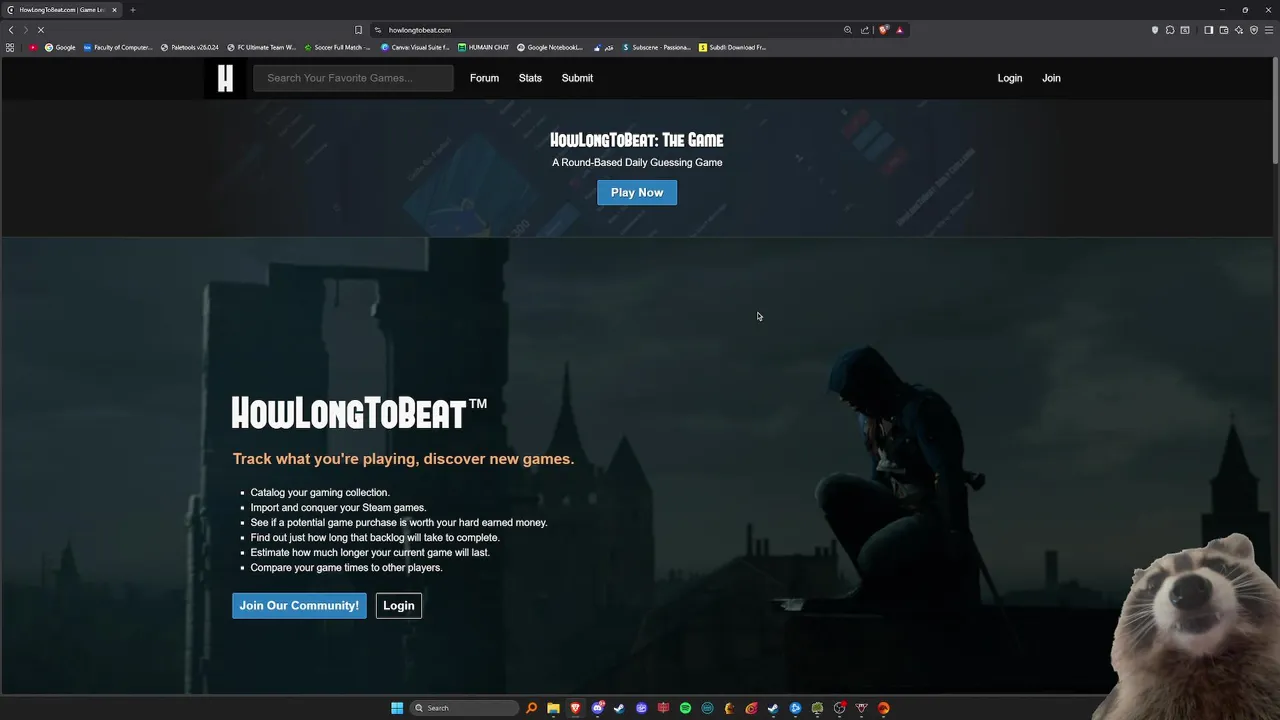Open Brave Rewards triangle icon
Viewport: 1280px width, 720px height.
pyautogui.click(x=899, y=30)
